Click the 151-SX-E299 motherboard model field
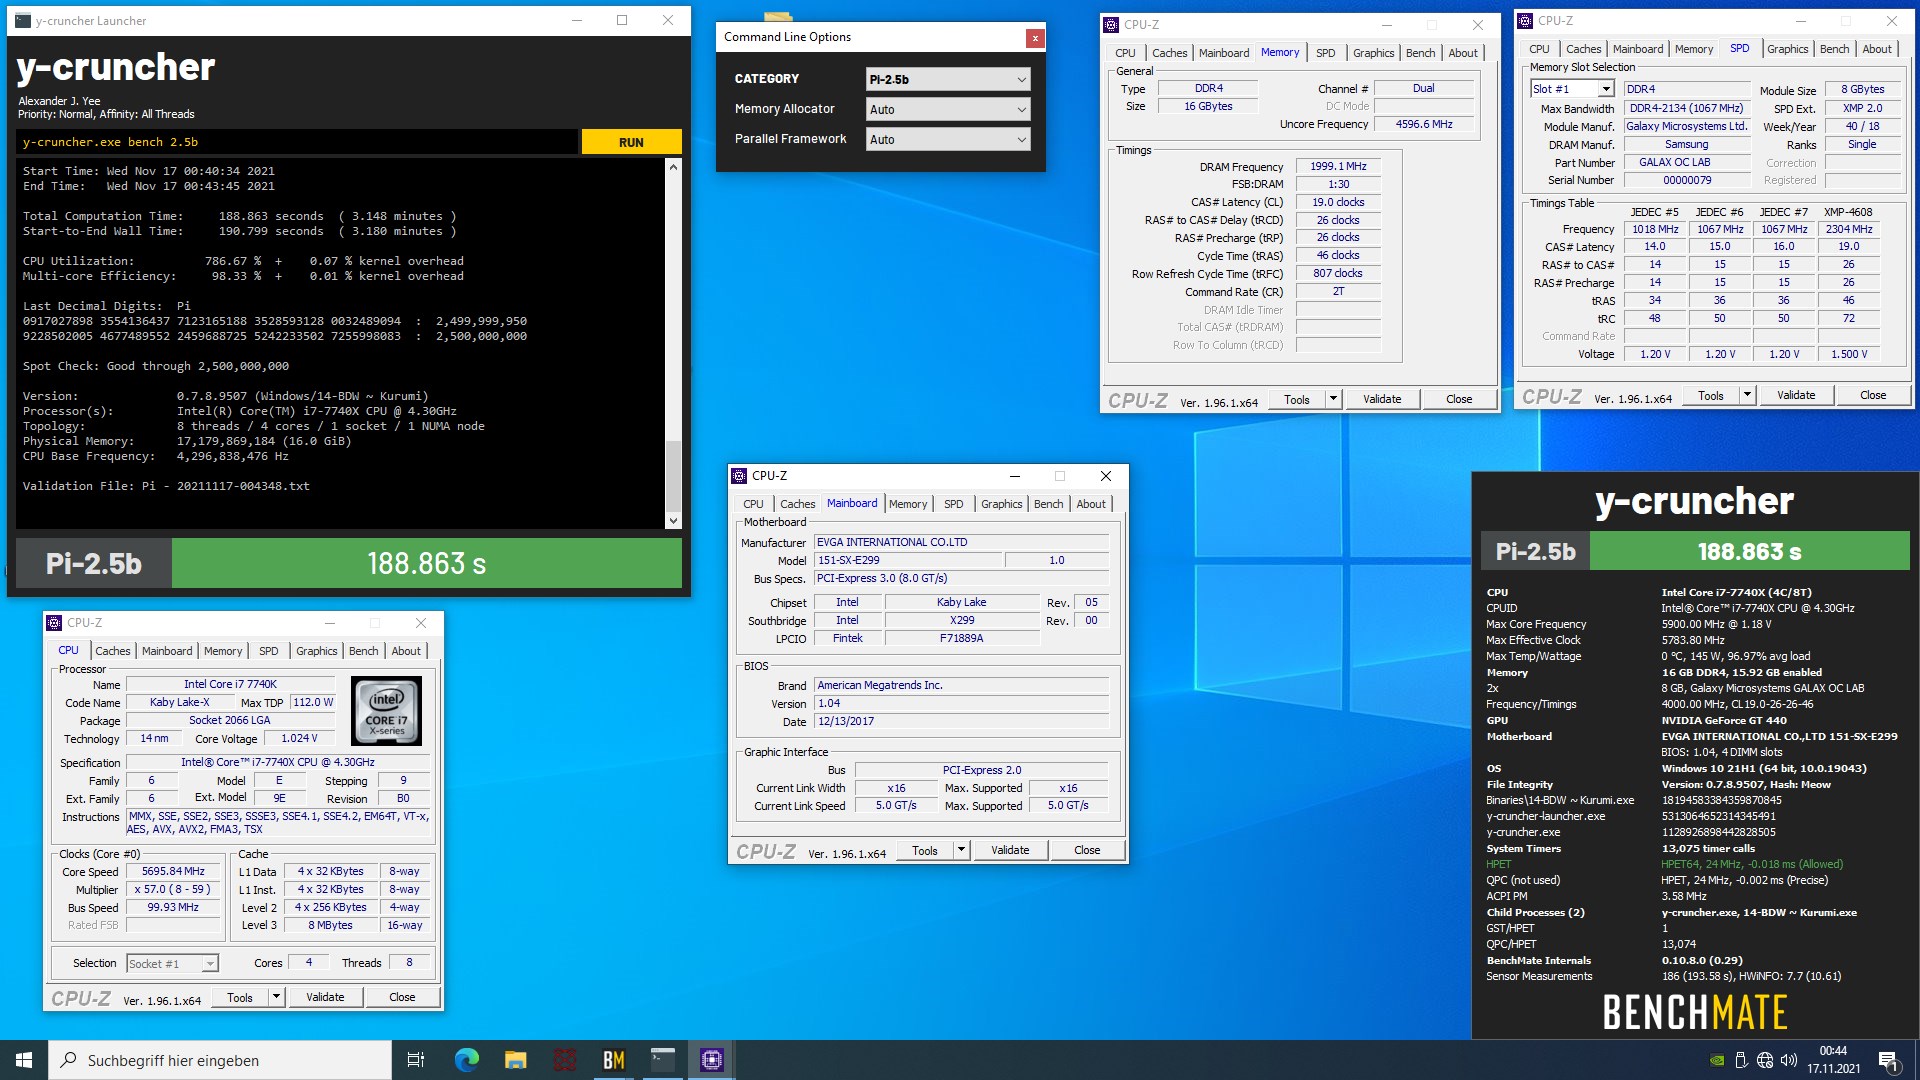Viewport: 1920px width, 1080px height. (908, 560)
